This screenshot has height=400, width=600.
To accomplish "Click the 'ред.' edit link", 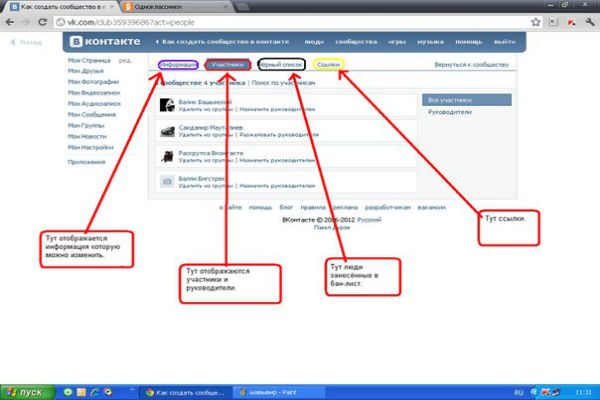I will 125,60.
